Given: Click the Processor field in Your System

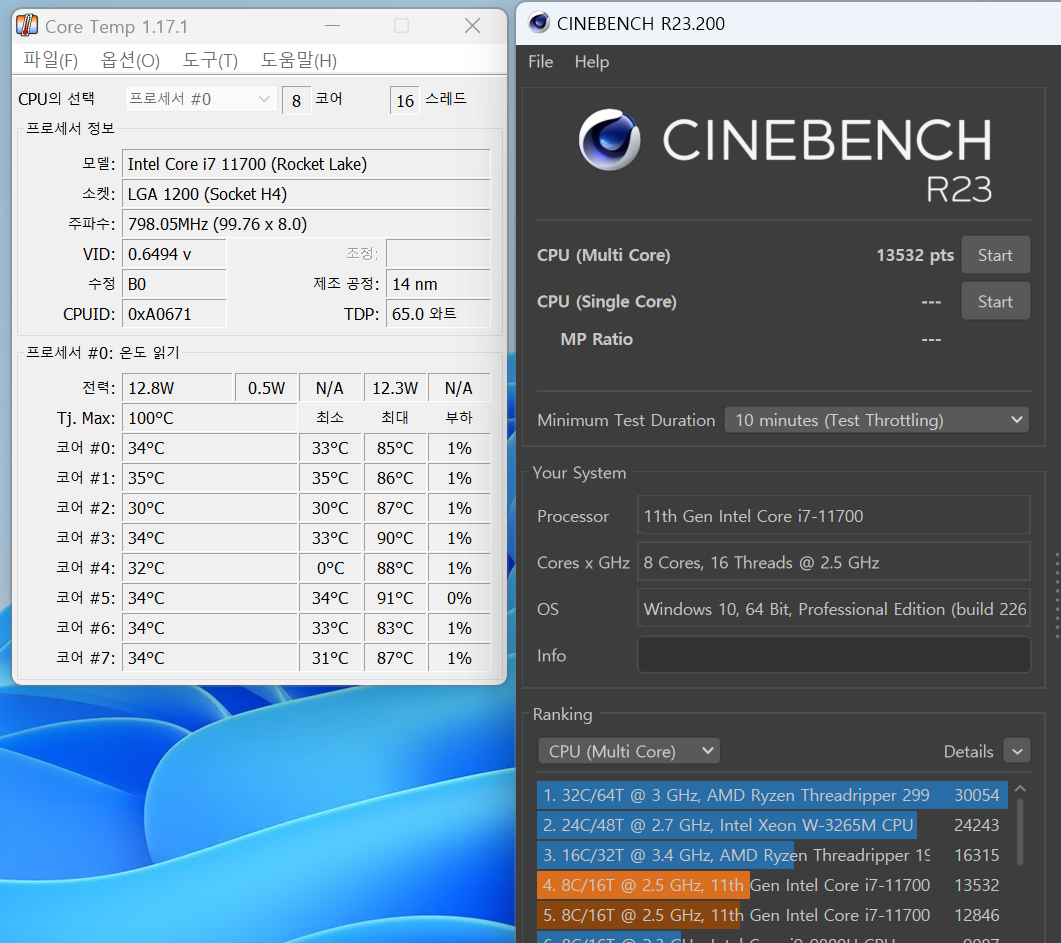Looking at the screenshot, I should click(834, 516).
